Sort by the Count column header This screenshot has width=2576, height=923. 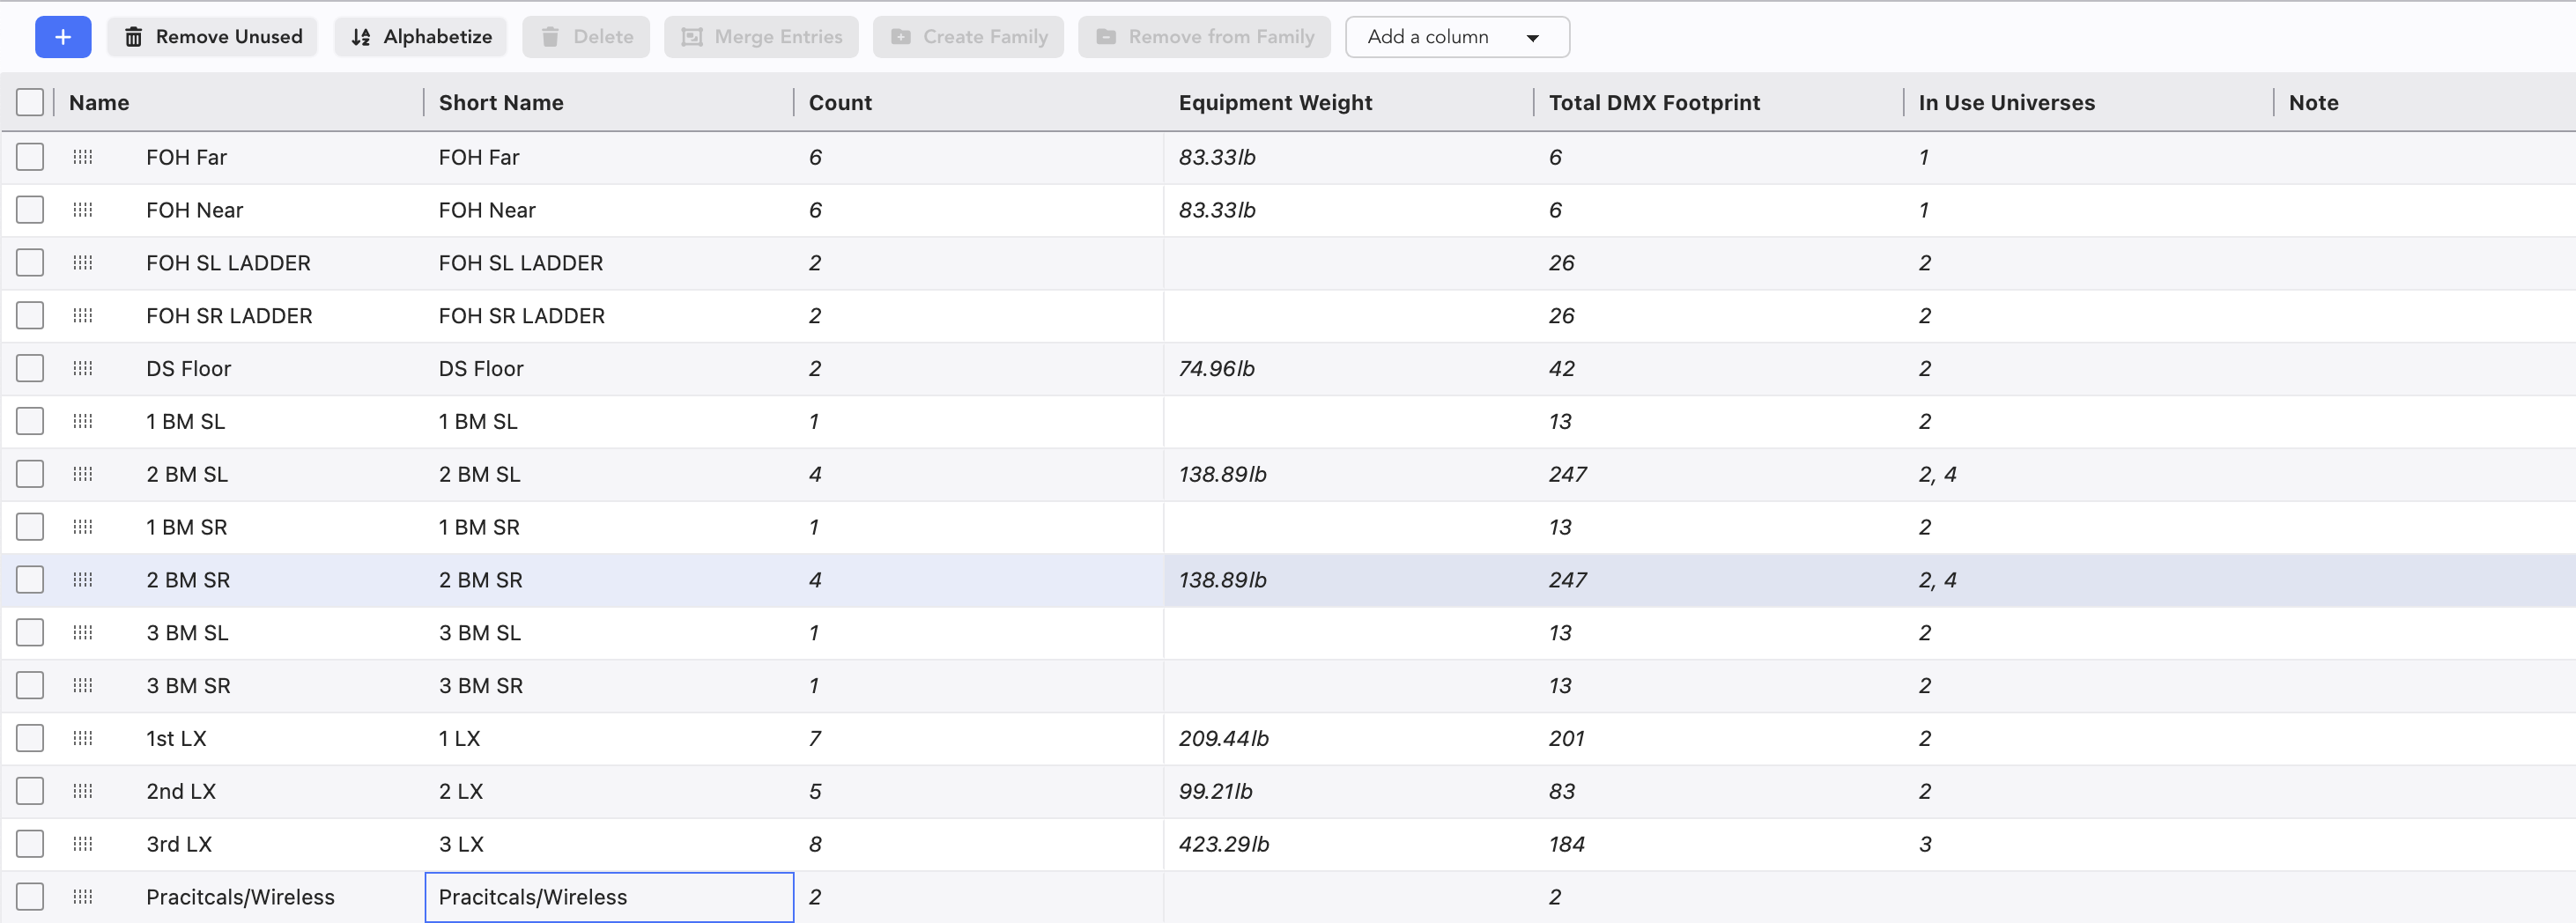[x=840, y=102]
